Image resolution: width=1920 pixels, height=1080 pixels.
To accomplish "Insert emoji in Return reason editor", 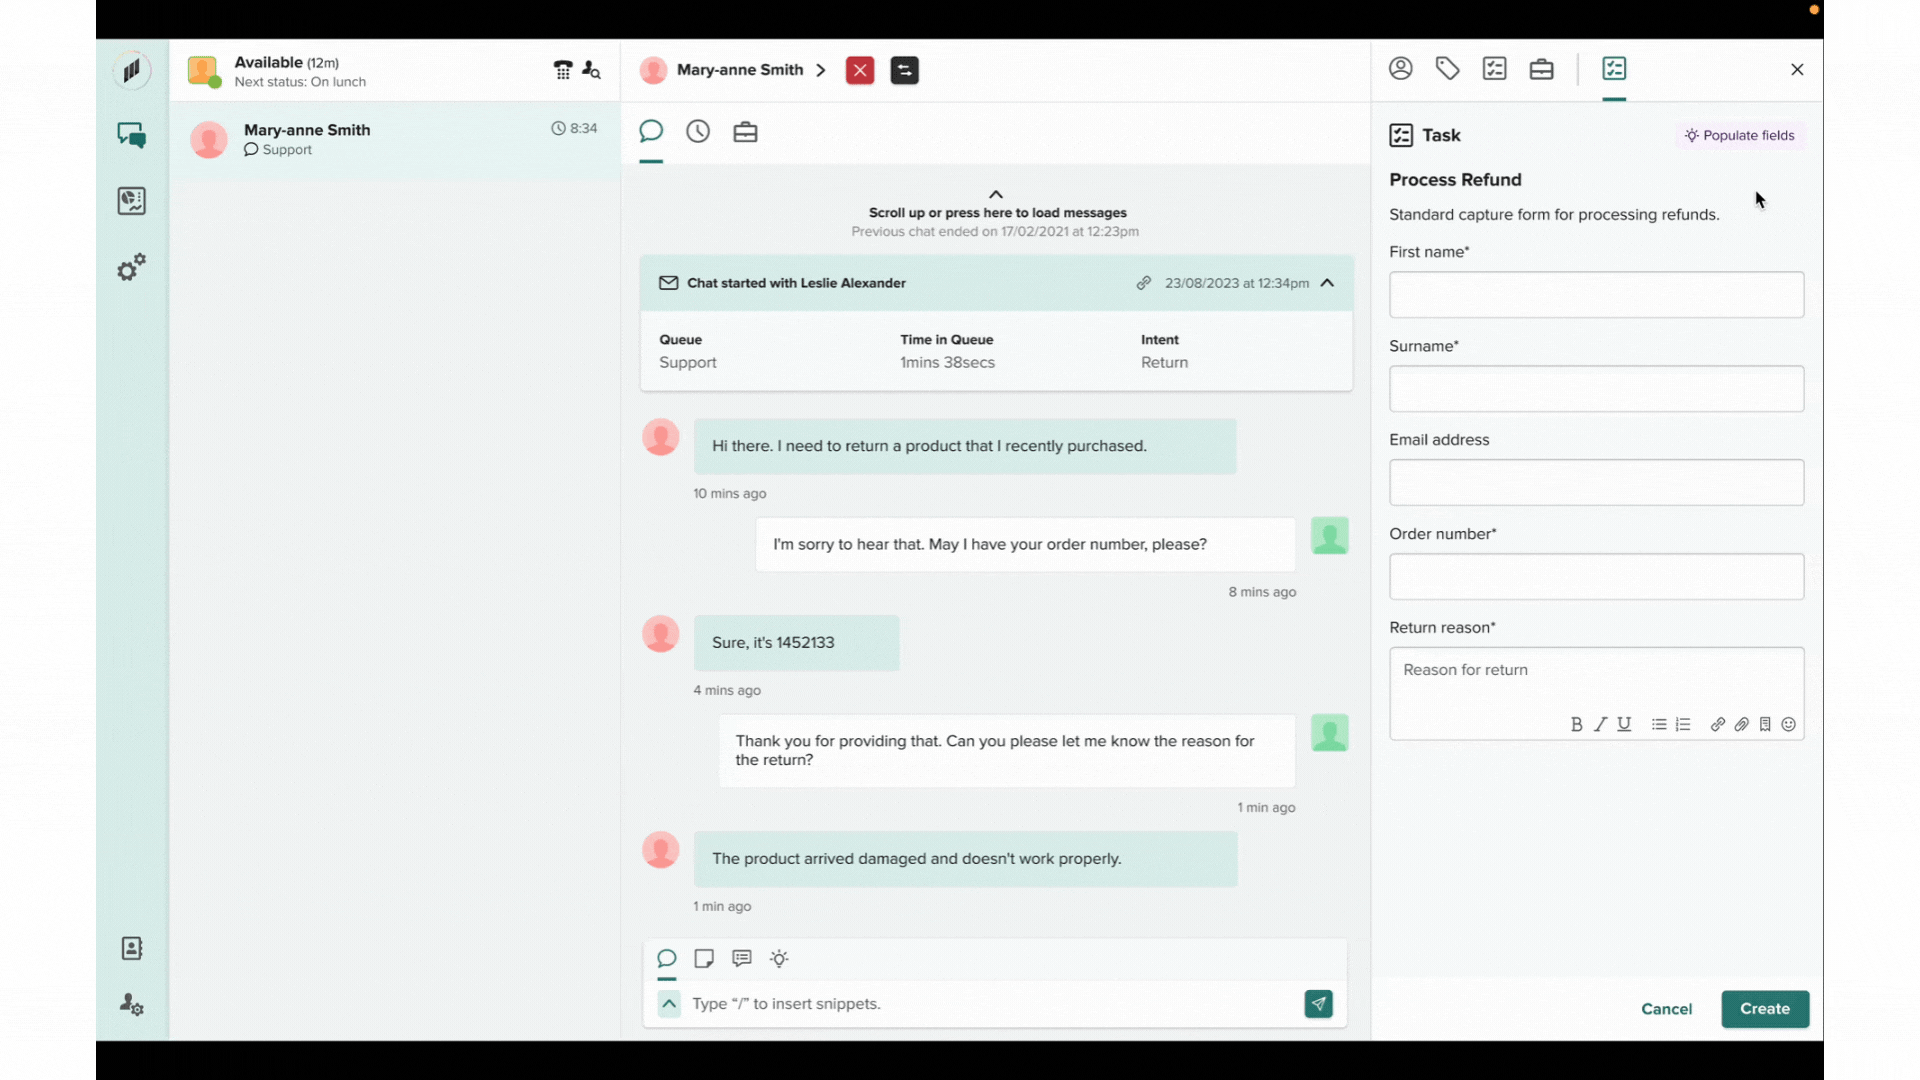I will pos(1789,724).
